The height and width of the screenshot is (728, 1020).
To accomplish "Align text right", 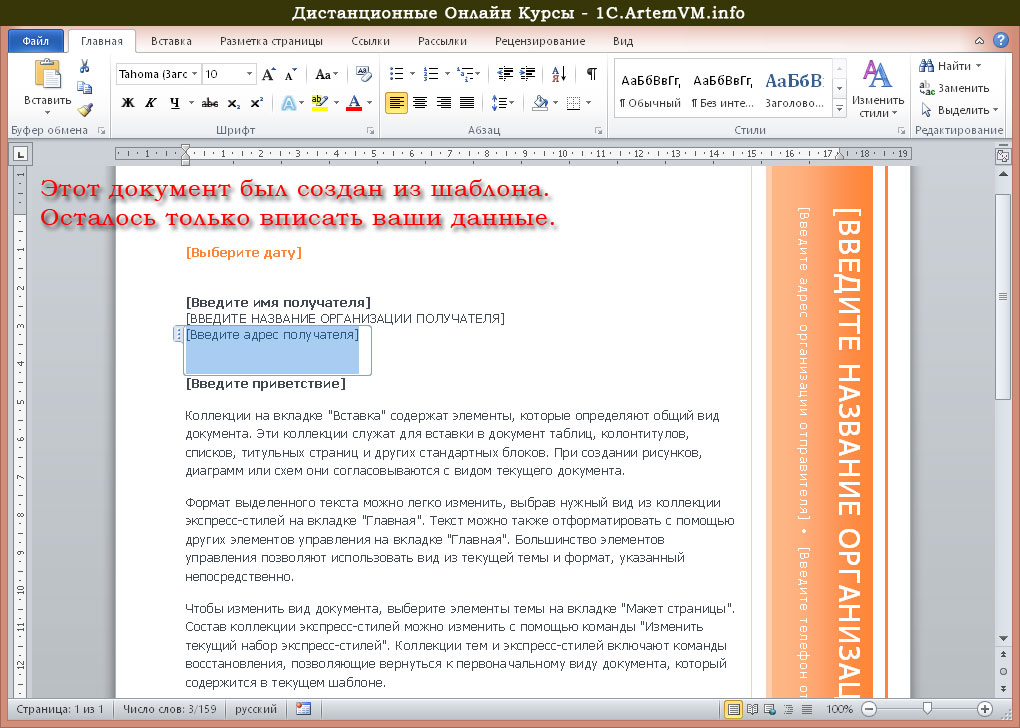I will (x=444, y=103).
